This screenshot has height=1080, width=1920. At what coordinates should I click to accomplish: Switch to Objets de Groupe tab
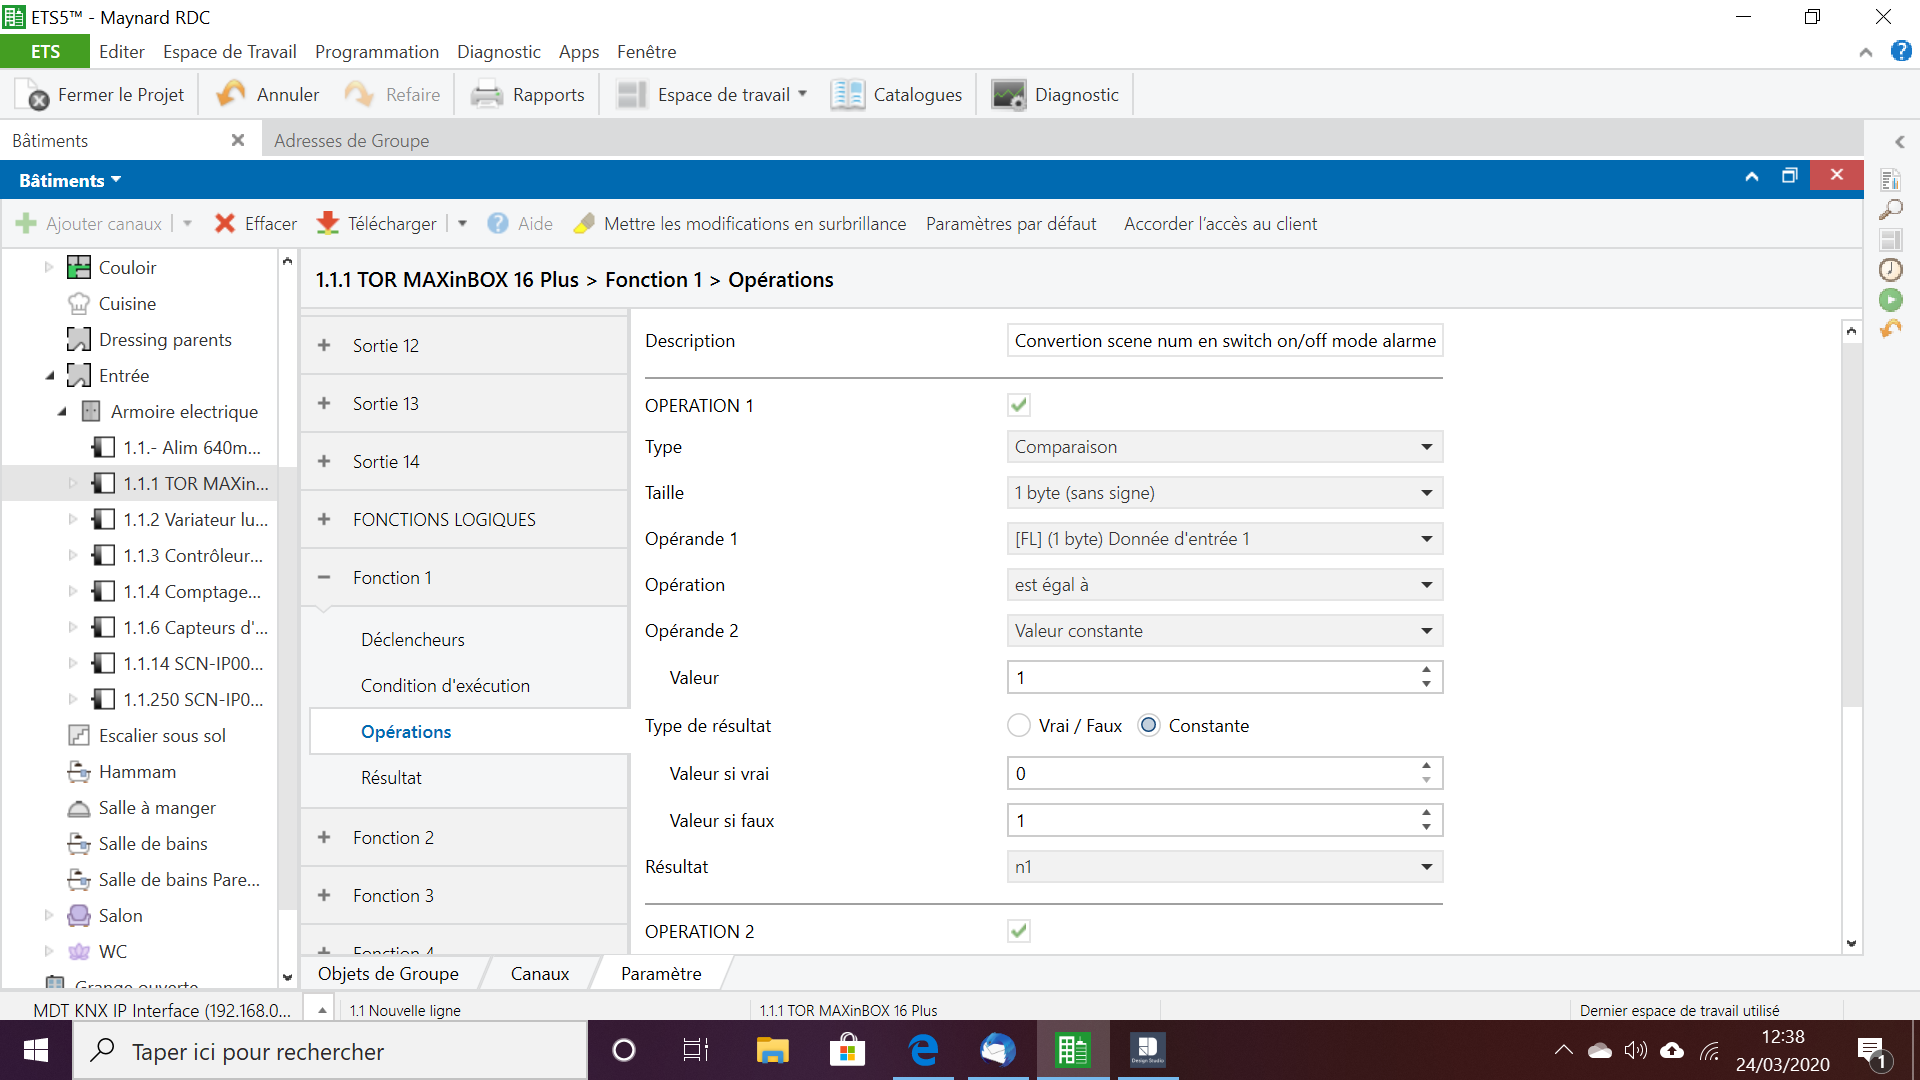pyautogui.click(x=388, y=974)
